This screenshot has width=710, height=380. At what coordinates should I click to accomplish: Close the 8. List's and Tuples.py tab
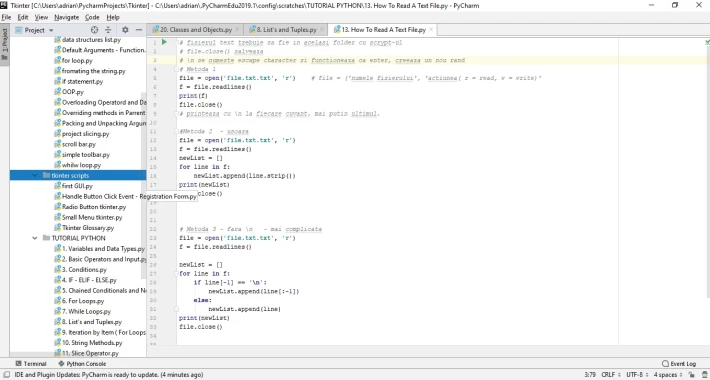(321, 30)
